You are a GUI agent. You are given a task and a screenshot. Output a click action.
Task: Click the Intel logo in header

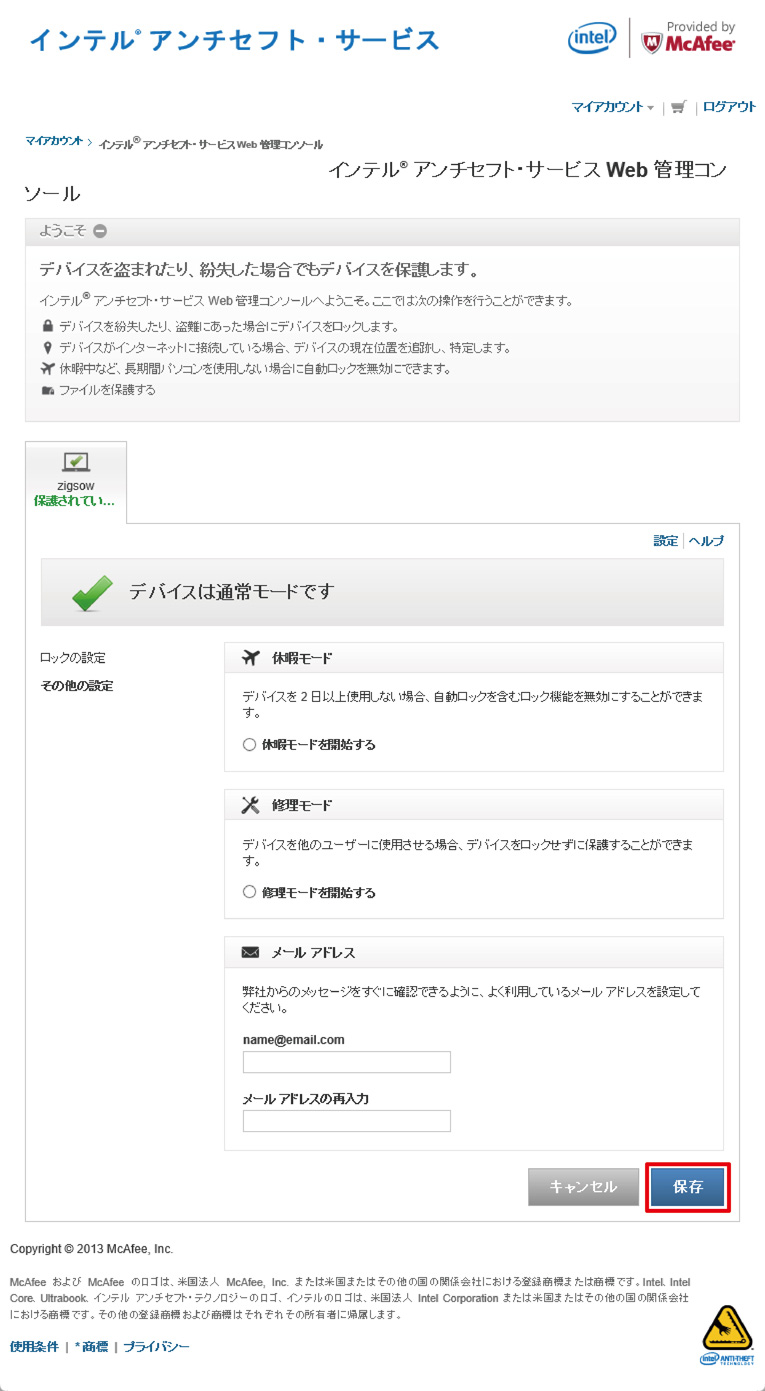592,39
